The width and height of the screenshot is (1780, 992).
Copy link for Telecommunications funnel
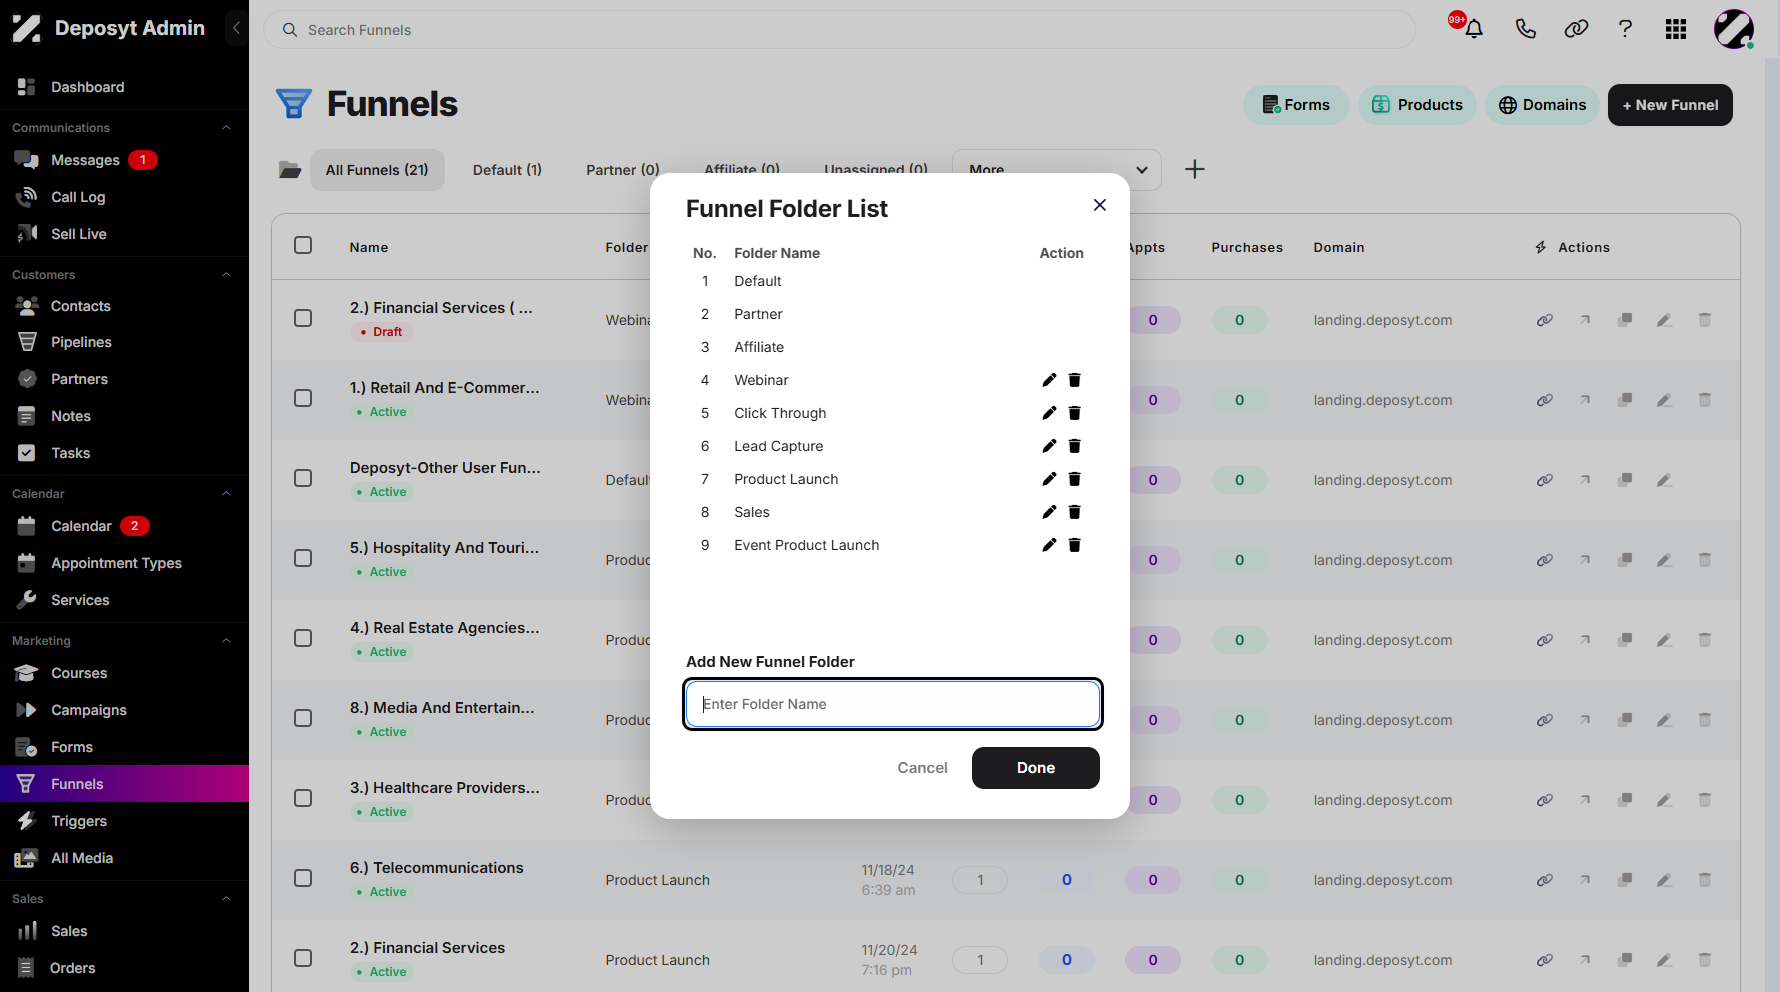pyautogui.click(x=1545, y=880)
